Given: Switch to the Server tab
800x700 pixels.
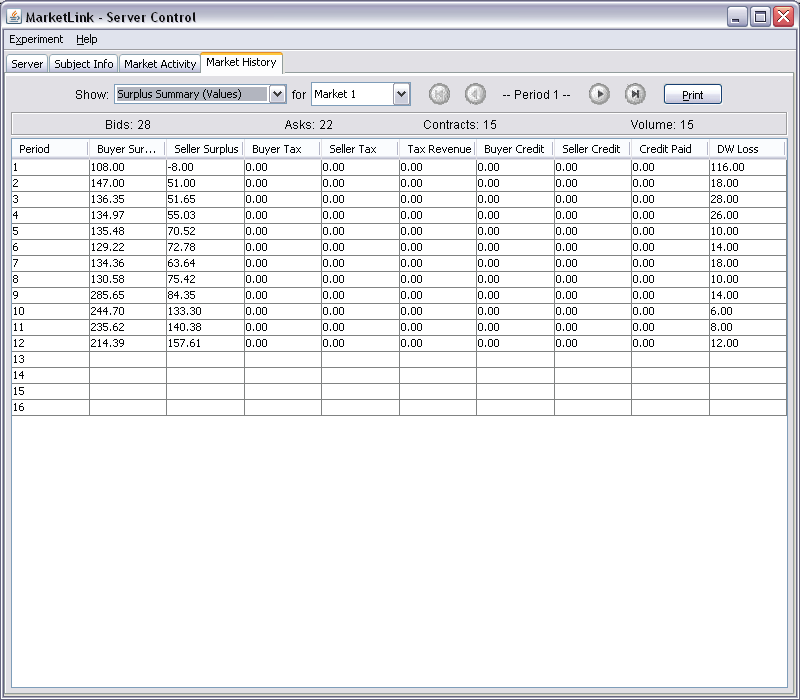Looking at the screenshot, I should pyautogui.click(x=27, y=64).
